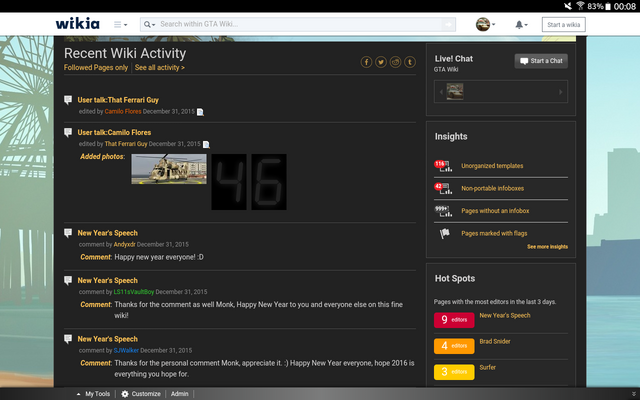
Task: Open Andyxdr's user profile
Action: (124, 244)
